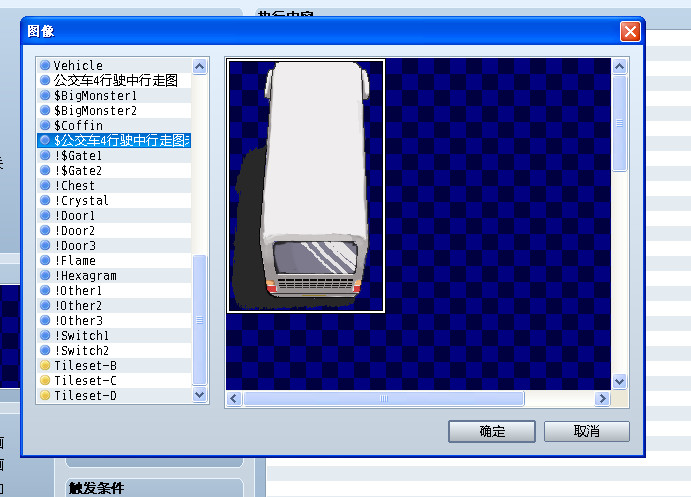The height and width of the screenshot is (497, 691).
Task: Choose !Door3 in the list
Action: 114,245
